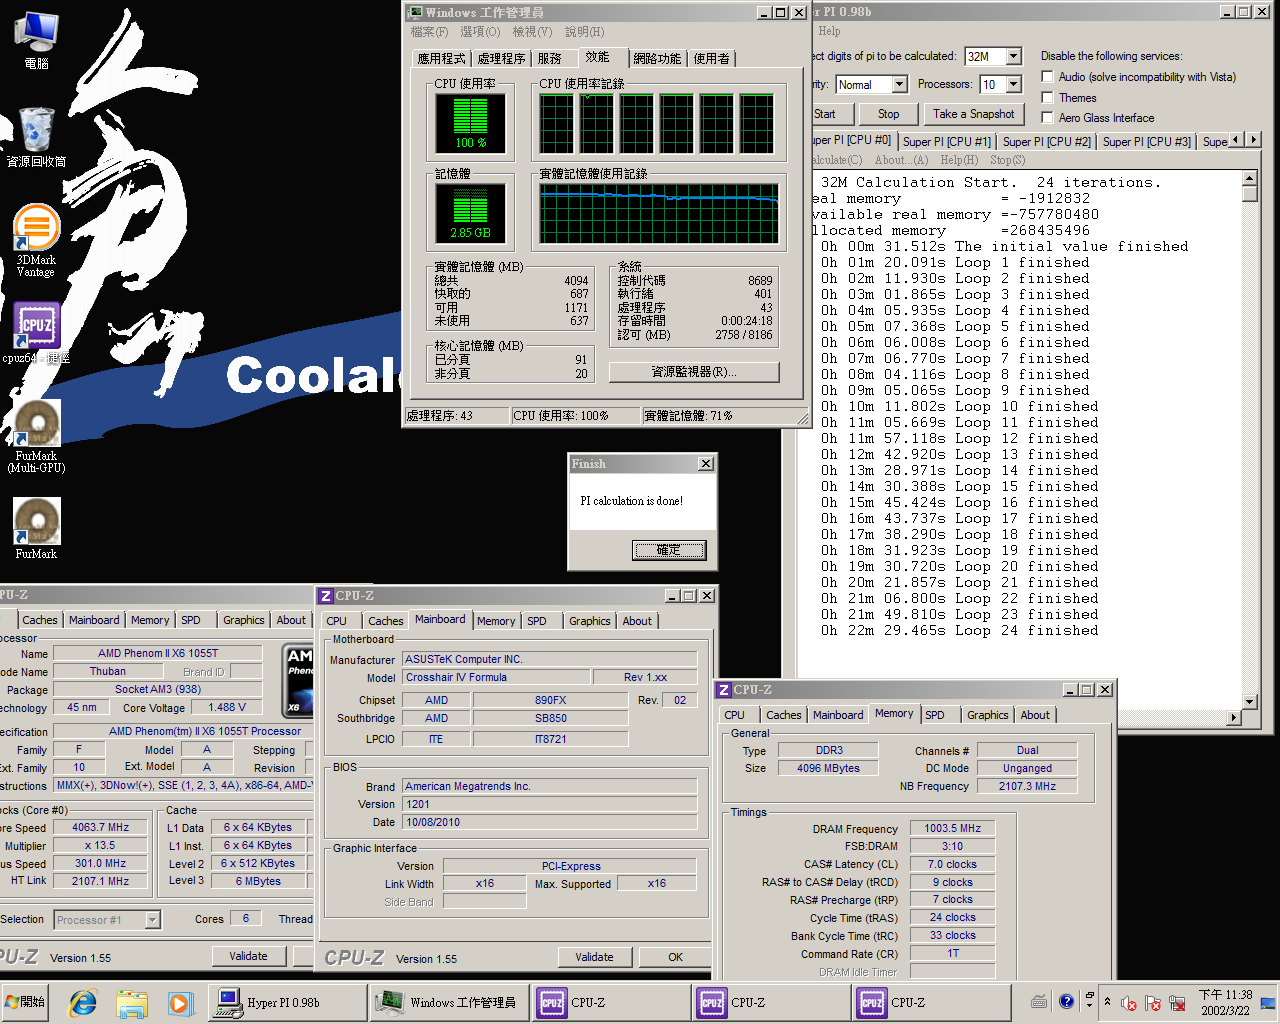Click the Hyper PI log vertical scrollbar up arrow
The height and width of the screenshot is (1024, 1280).
(1250, 178)
